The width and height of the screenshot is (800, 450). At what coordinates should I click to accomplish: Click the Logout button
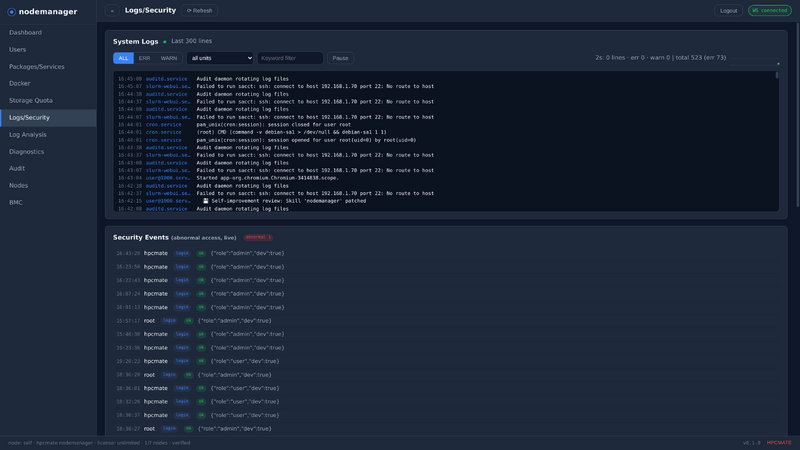(x=728, y=11)
